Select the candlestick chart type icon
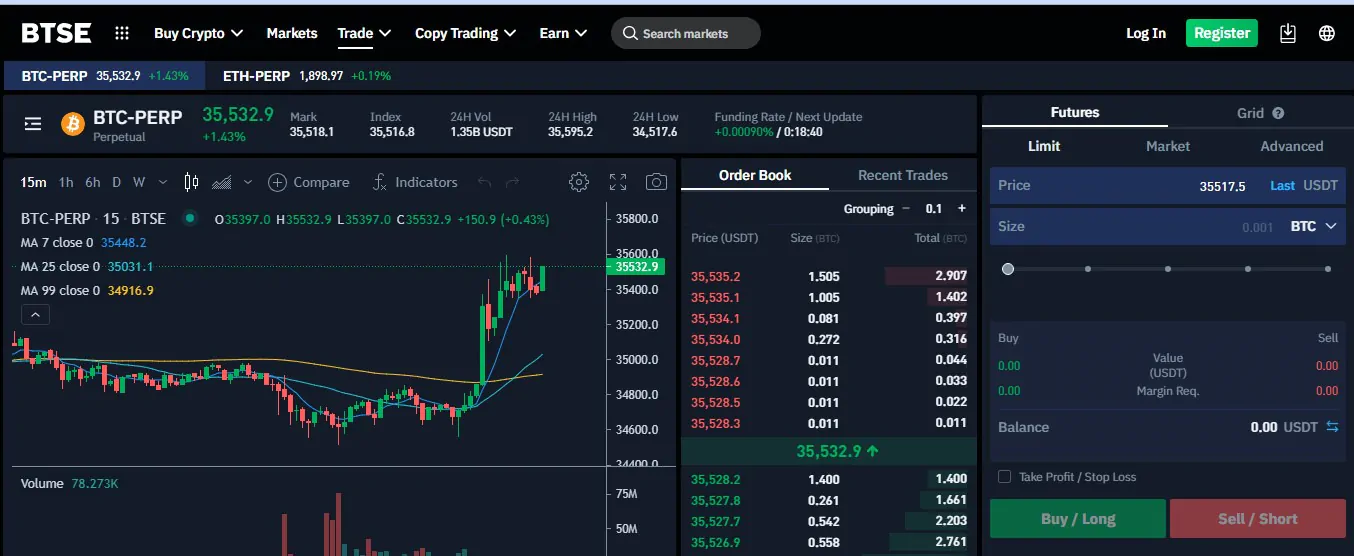1354x556 pixels. click(192, 182)
